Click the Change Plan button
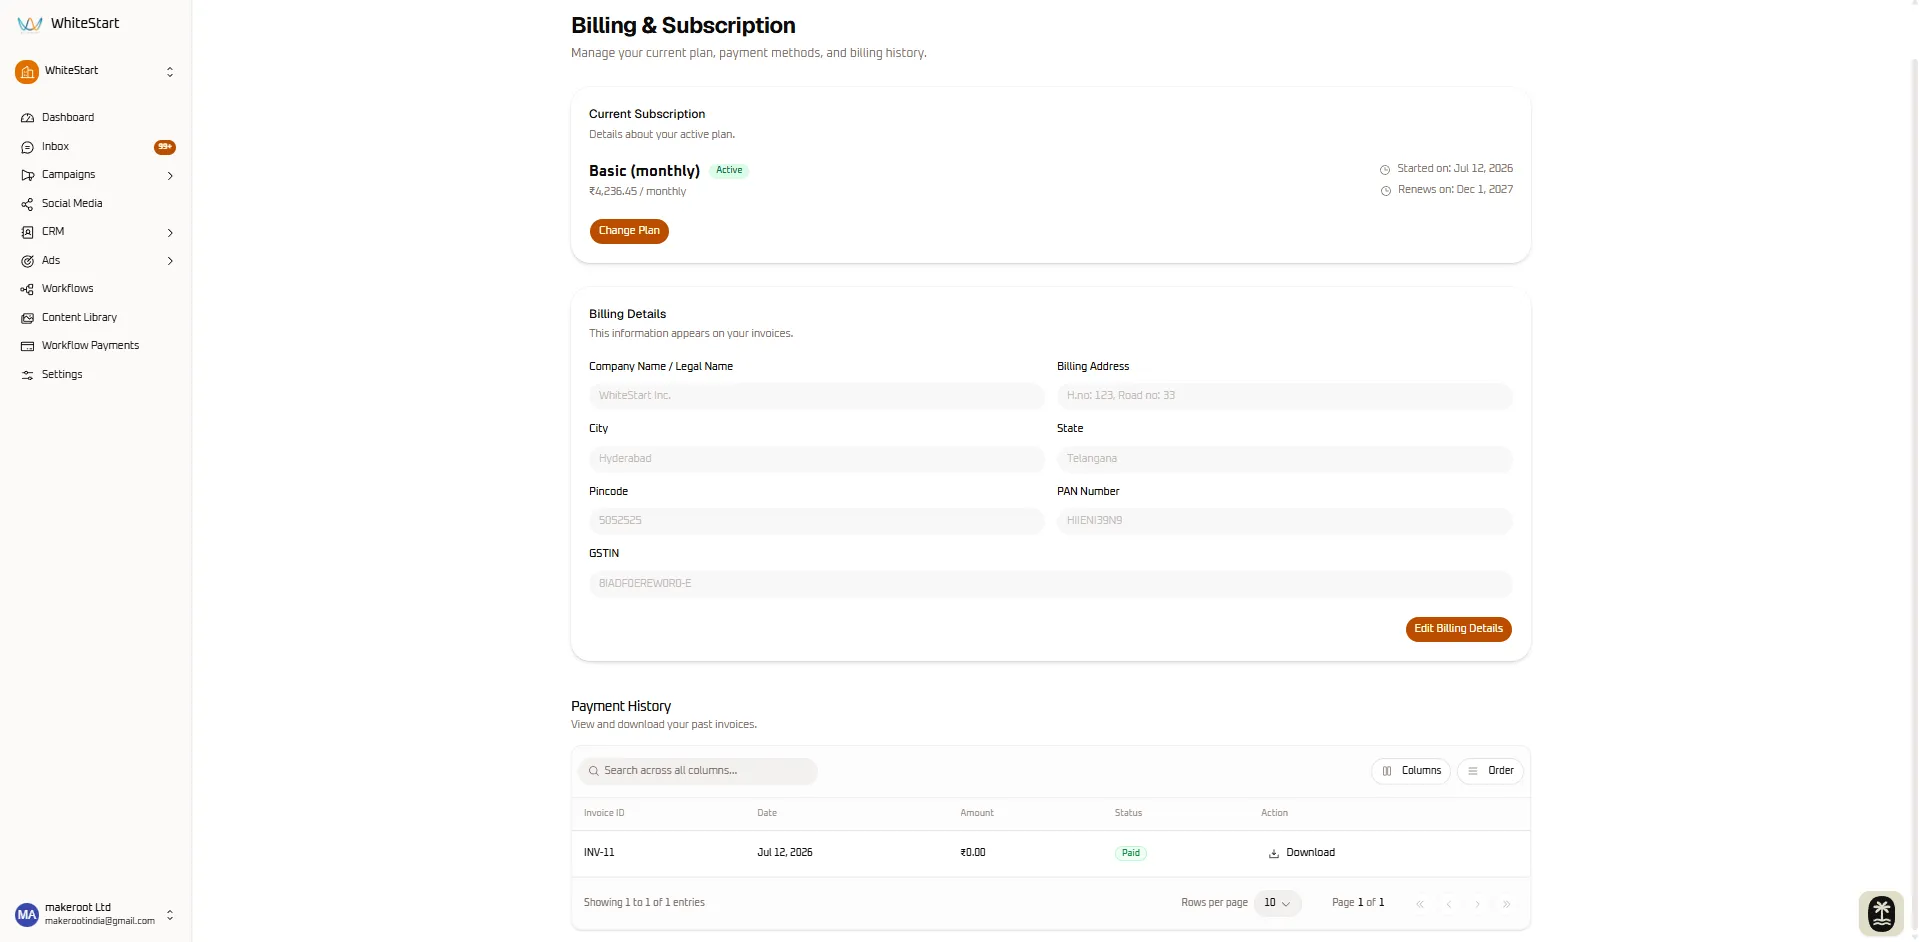The image size is (1919, 942). pos(629,231)
